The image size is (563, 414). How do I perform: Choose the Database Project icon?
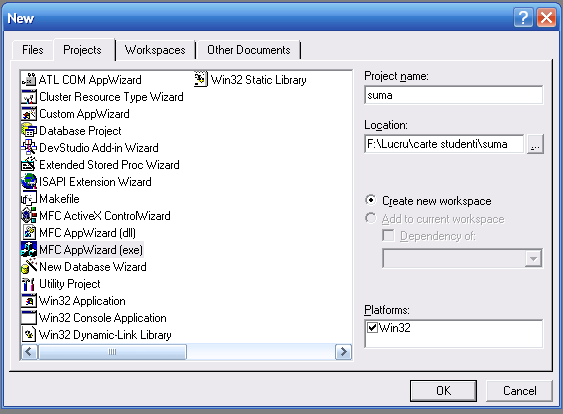[29, 131]
